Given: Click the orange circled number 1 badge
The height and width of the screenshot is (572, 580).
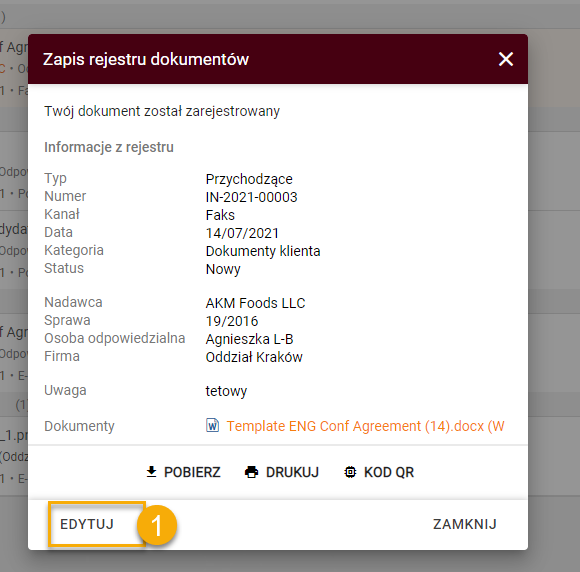Looking at the screenshot, I should click(x=157, y=525).
